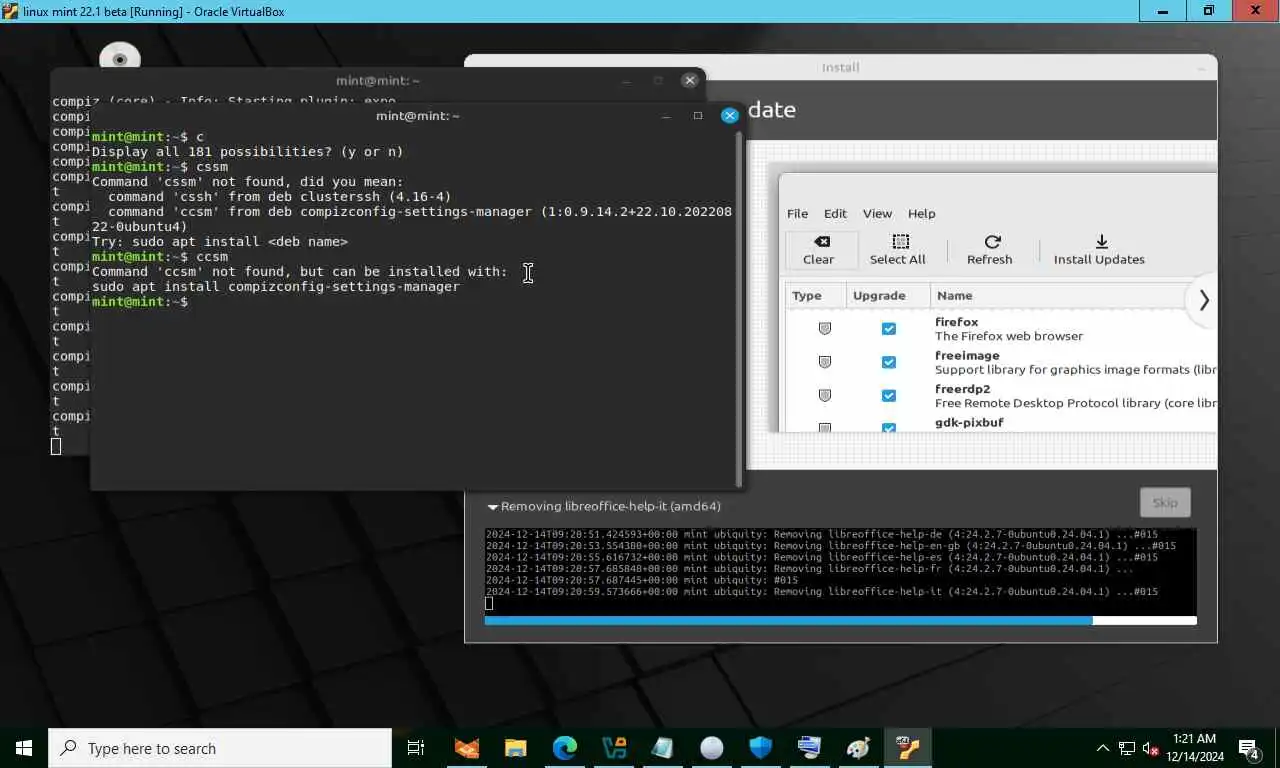Open the Help menu in Update Manager
1280x768 pixels.
[921, 213]
